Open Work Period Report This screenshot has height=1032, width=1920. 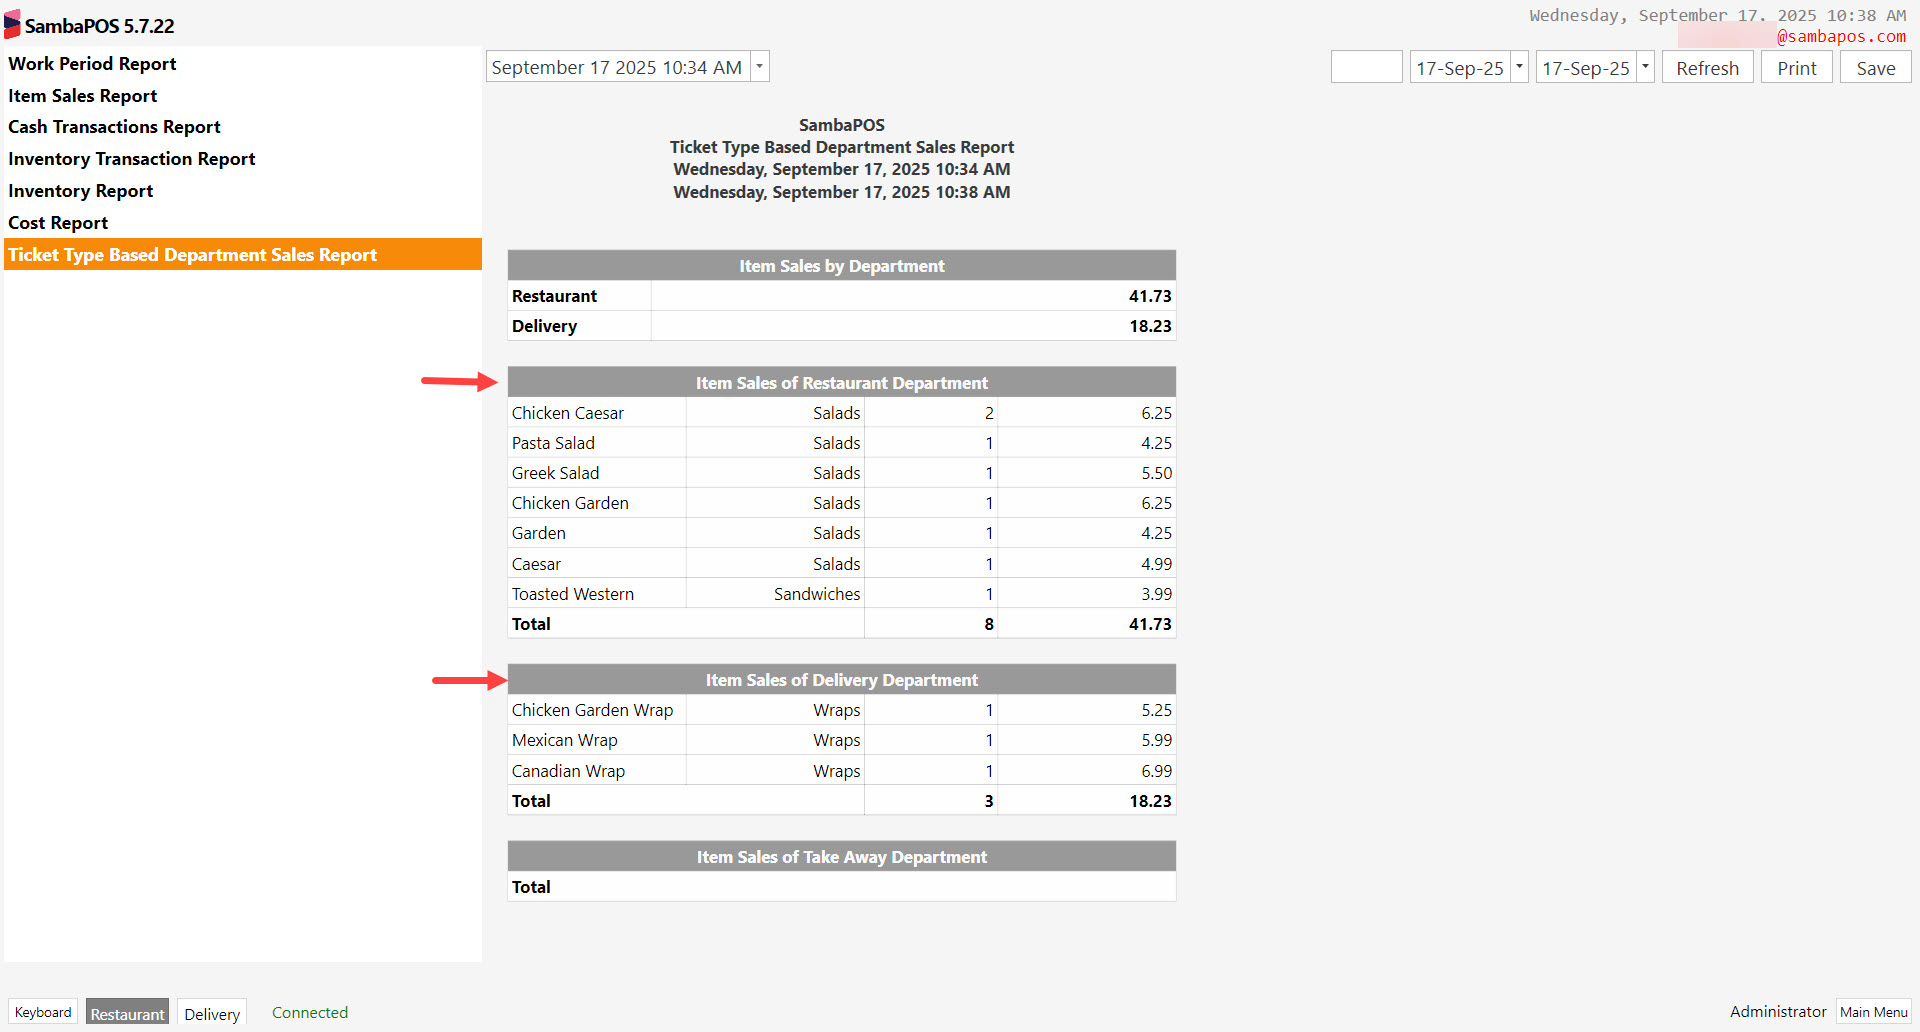[x=92, y=64]
